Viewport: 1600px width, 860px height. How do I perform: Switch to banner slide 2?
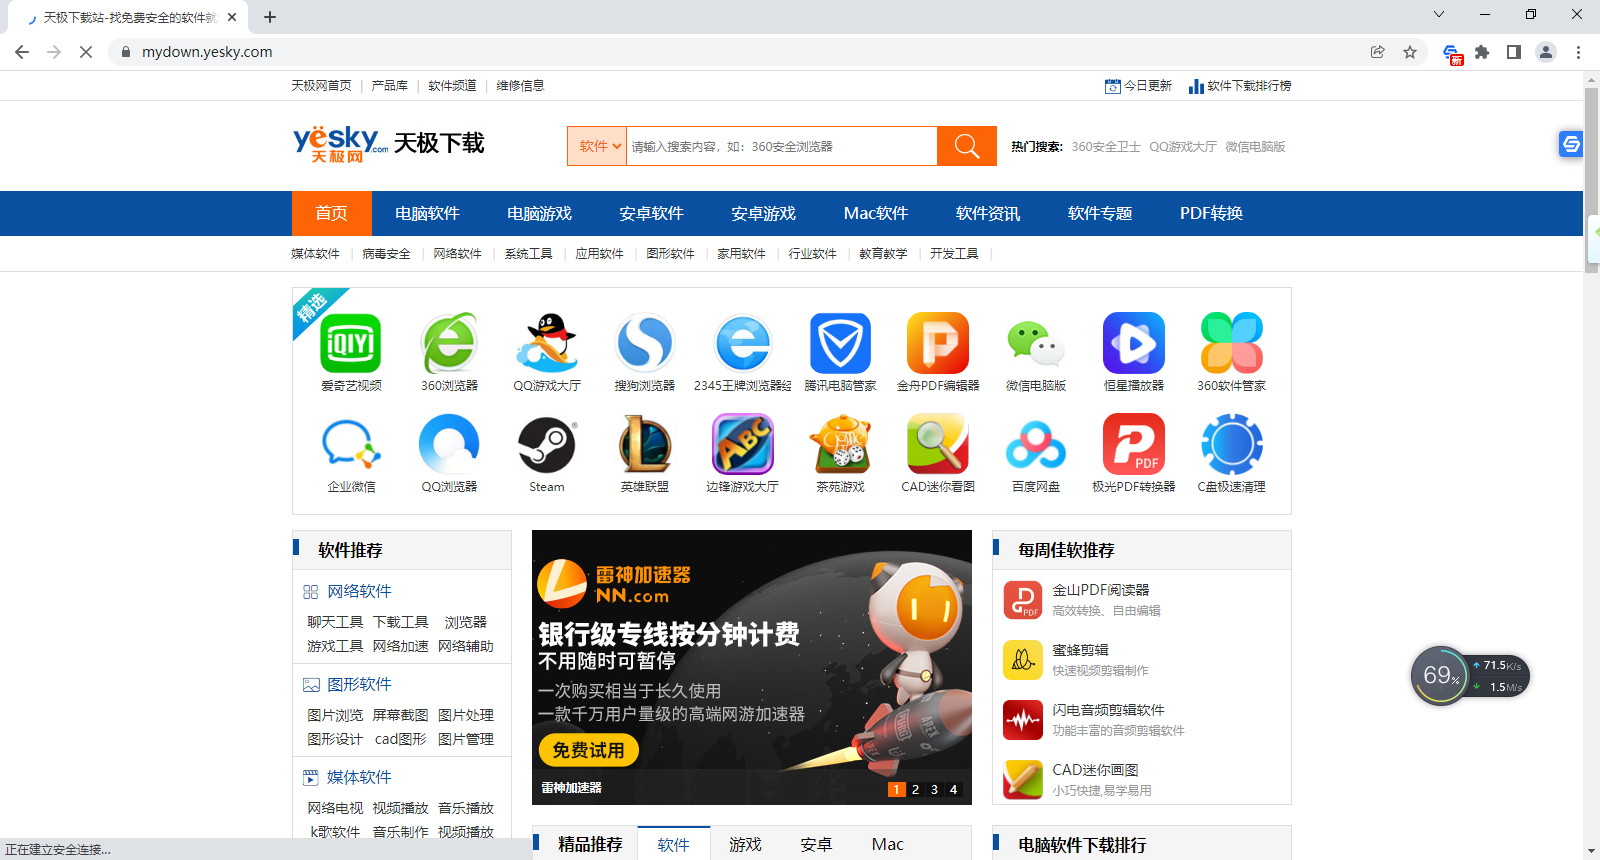coord(915,789)
